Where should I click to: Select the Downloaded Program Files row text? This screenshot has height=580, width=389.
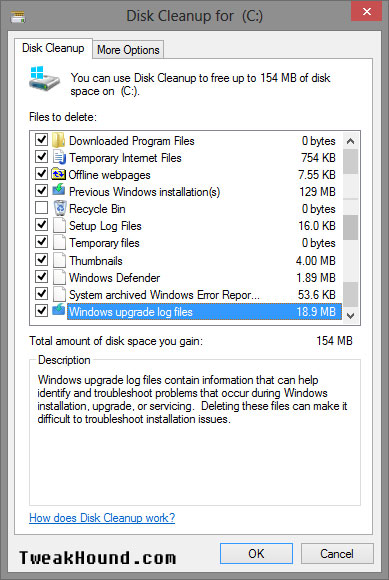(x=132, y=141)
